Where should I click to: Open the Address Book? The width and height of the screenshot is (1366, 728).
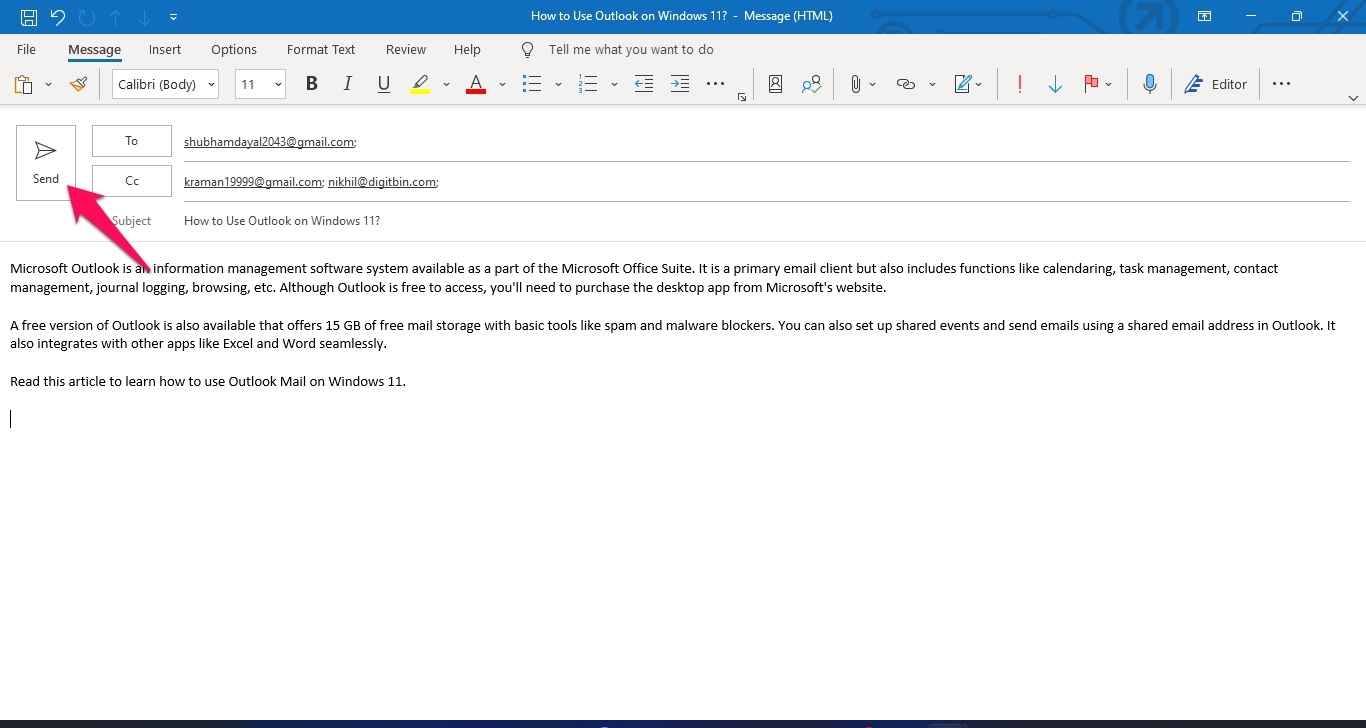tap(775, 85)
